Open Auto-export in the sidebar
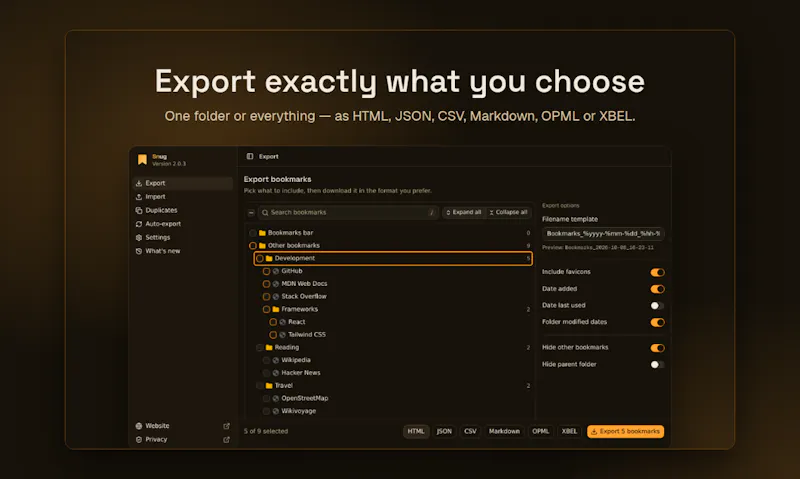 183,224
